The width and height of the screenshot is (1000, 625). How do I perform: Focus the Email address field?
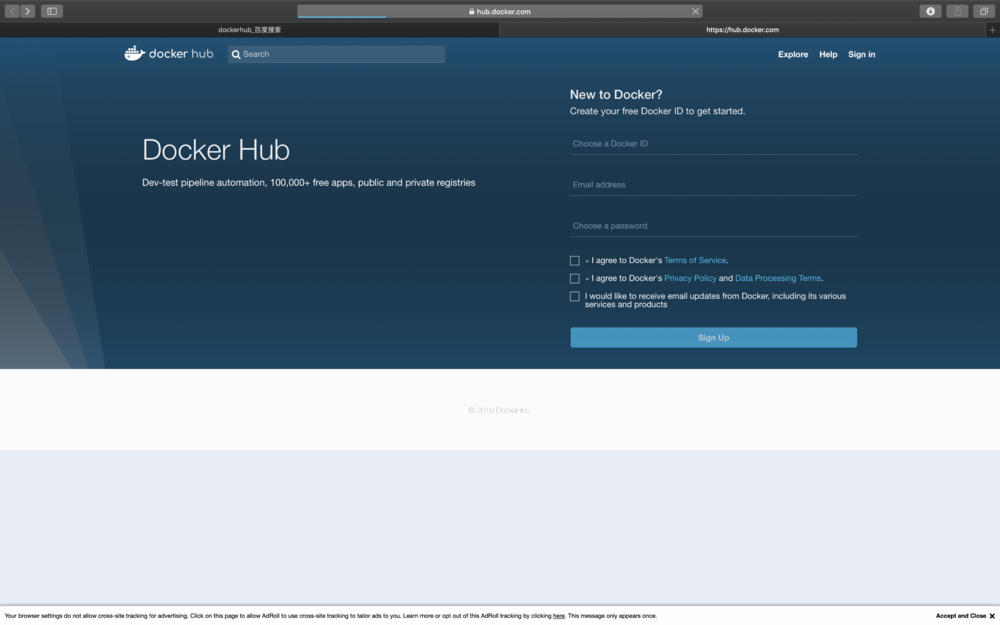point(714,184)
